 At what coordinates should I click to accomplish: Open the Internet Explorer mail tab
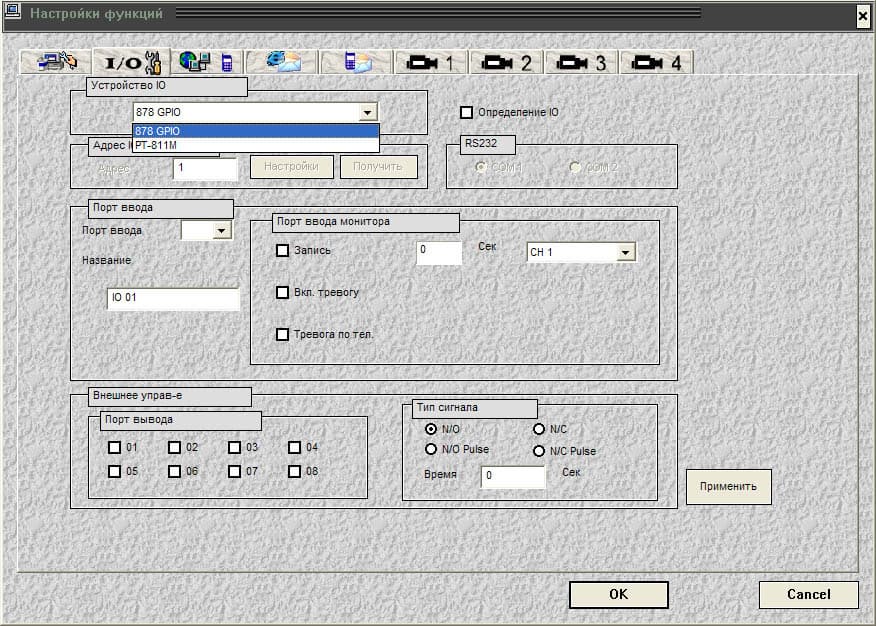(x=281, y=62)
